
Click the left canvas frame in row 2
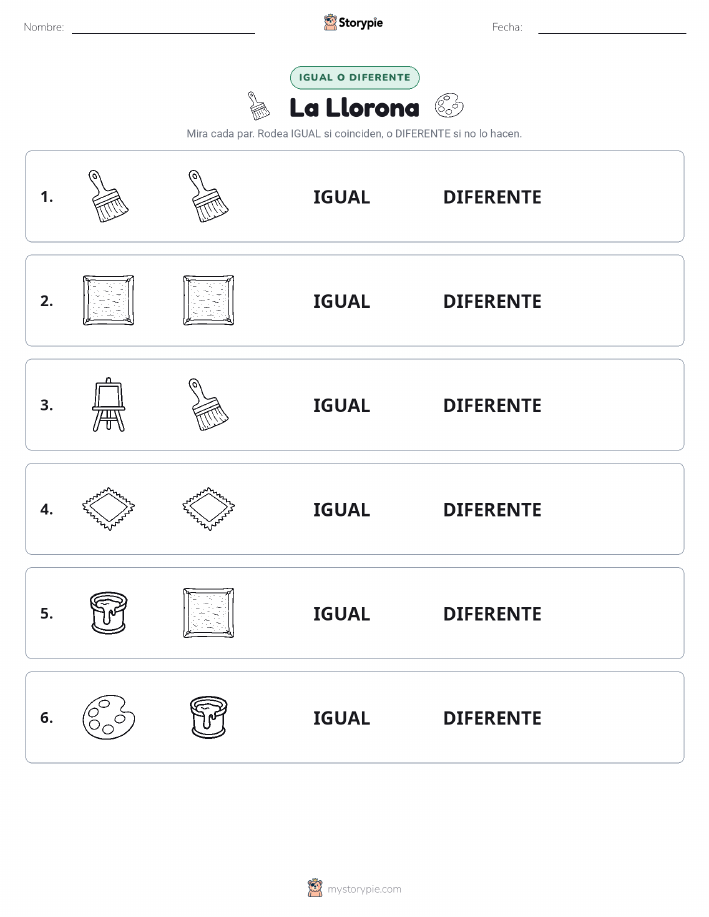[109, 300]
